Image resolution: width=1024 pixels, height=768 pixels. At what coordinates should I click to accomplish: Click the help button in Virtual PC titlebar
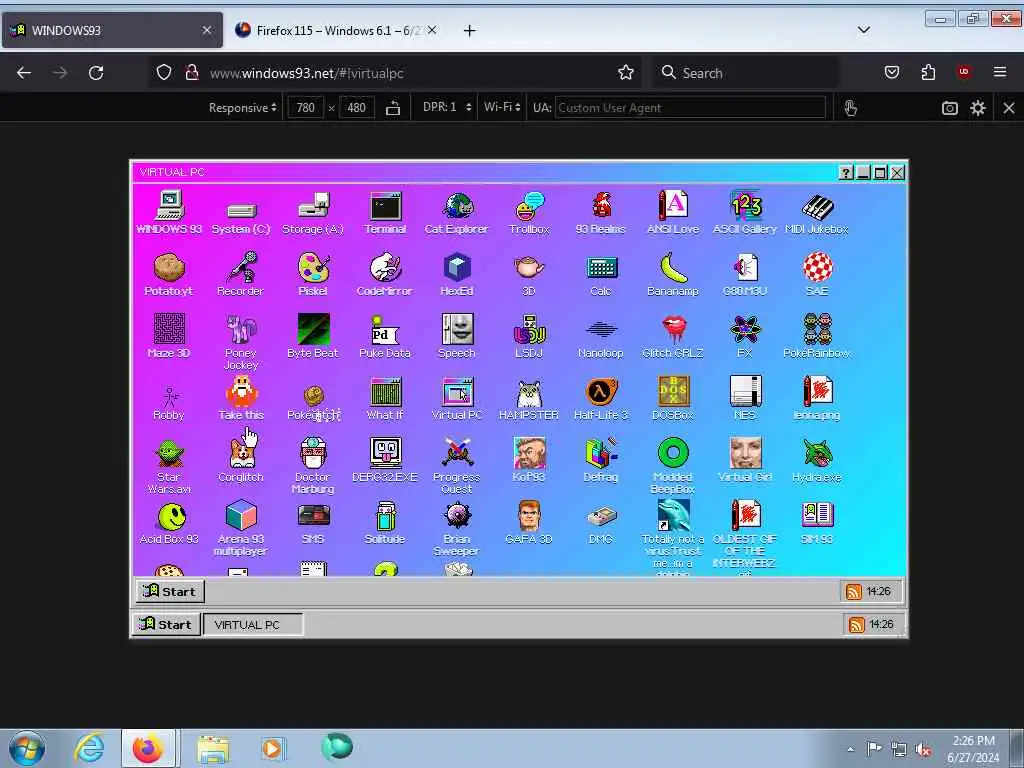(846, 172)
